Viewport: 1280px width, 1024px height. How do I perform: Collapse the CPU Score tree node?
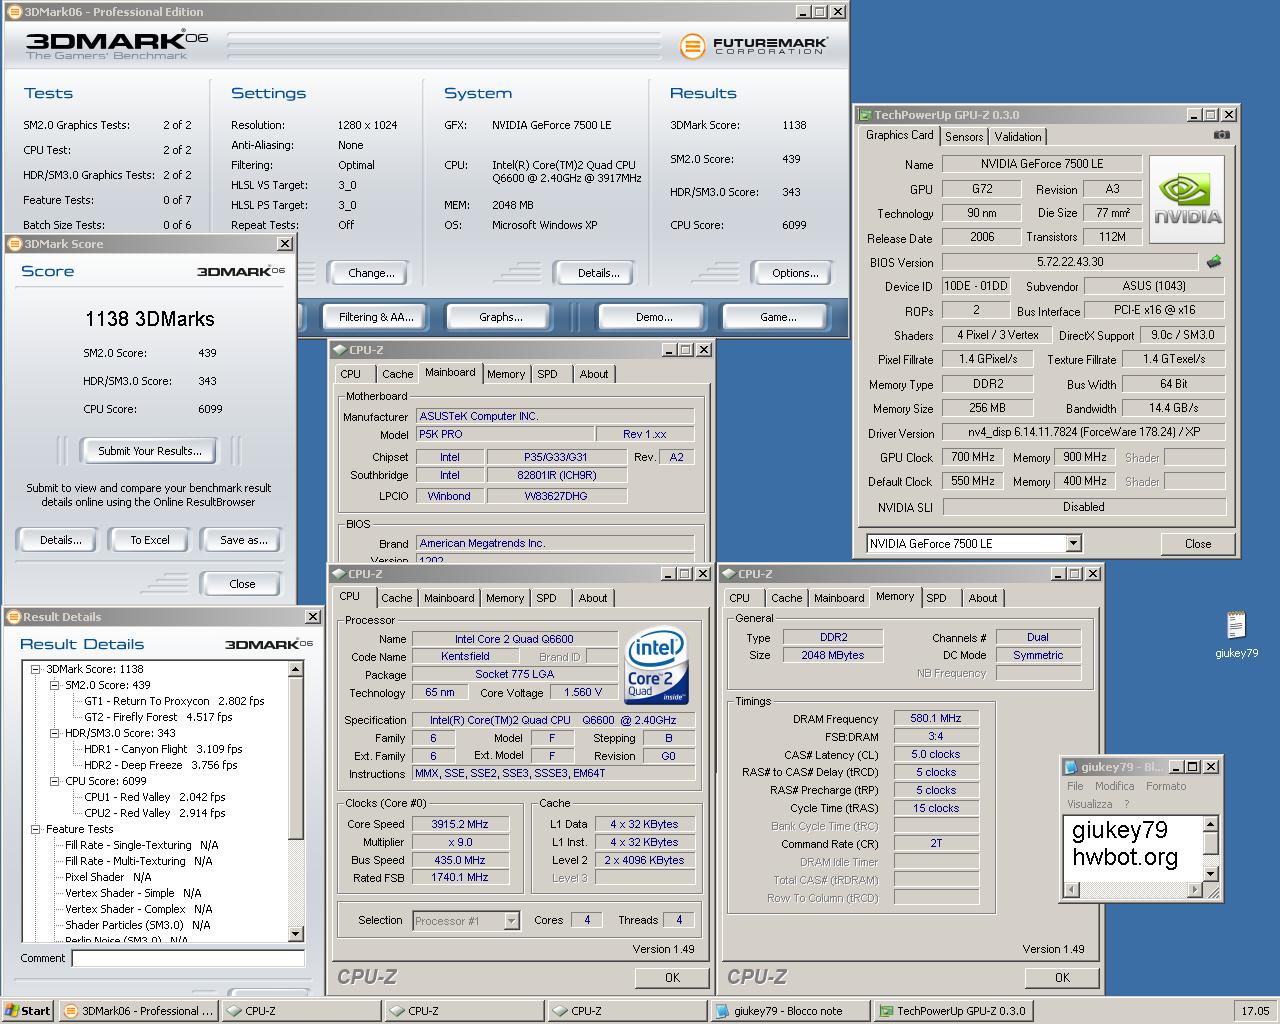[55, 781]
